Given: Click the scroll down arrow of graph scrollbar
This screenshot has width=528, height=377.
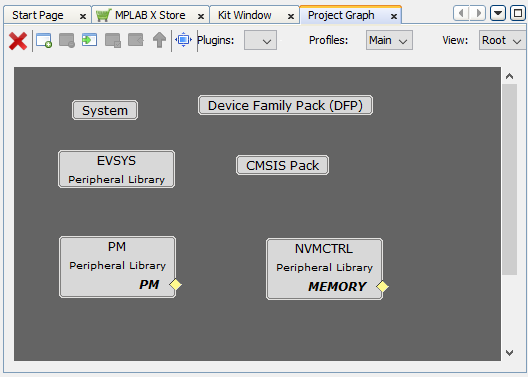Looking at the screenshot, I should [509, 352].
